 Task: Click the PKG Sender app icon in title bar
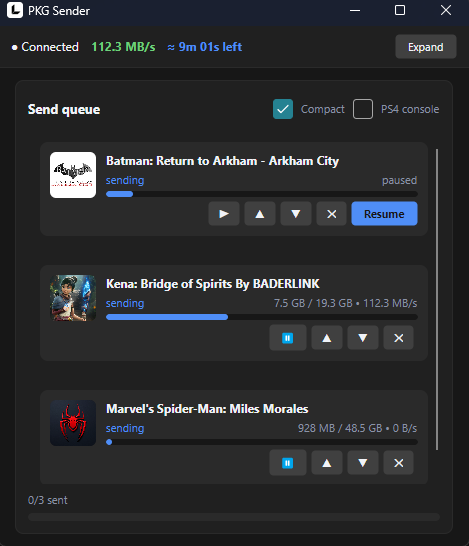click(15, 10)
